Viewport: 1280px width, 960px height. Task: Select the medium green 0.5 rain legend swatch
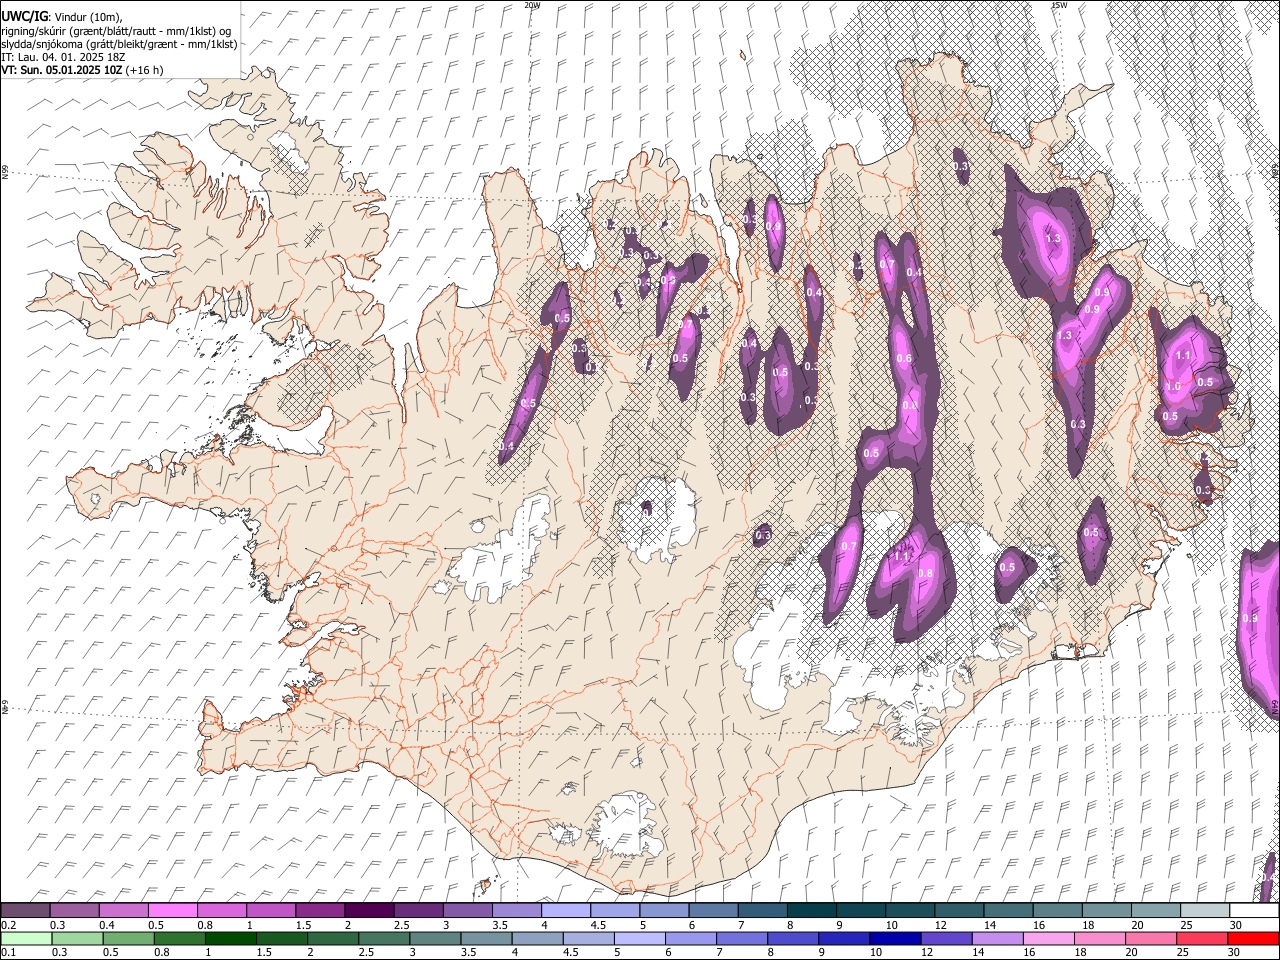(129, 939)
